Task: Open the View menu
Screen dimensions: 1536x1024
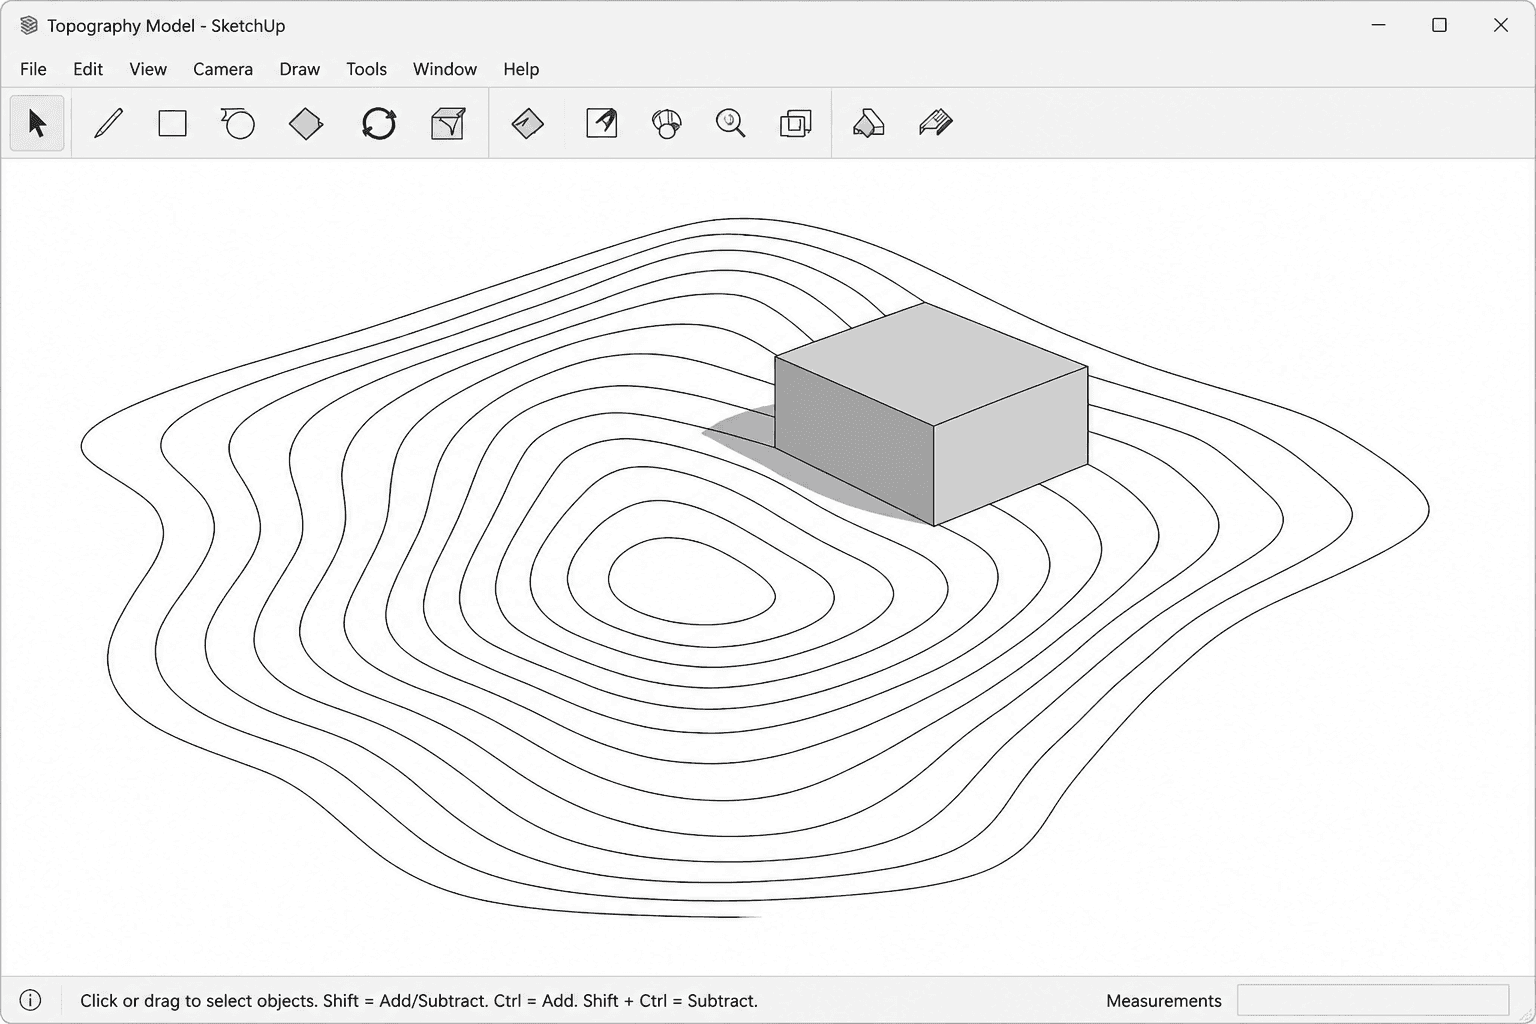Action: click(148, 69)
